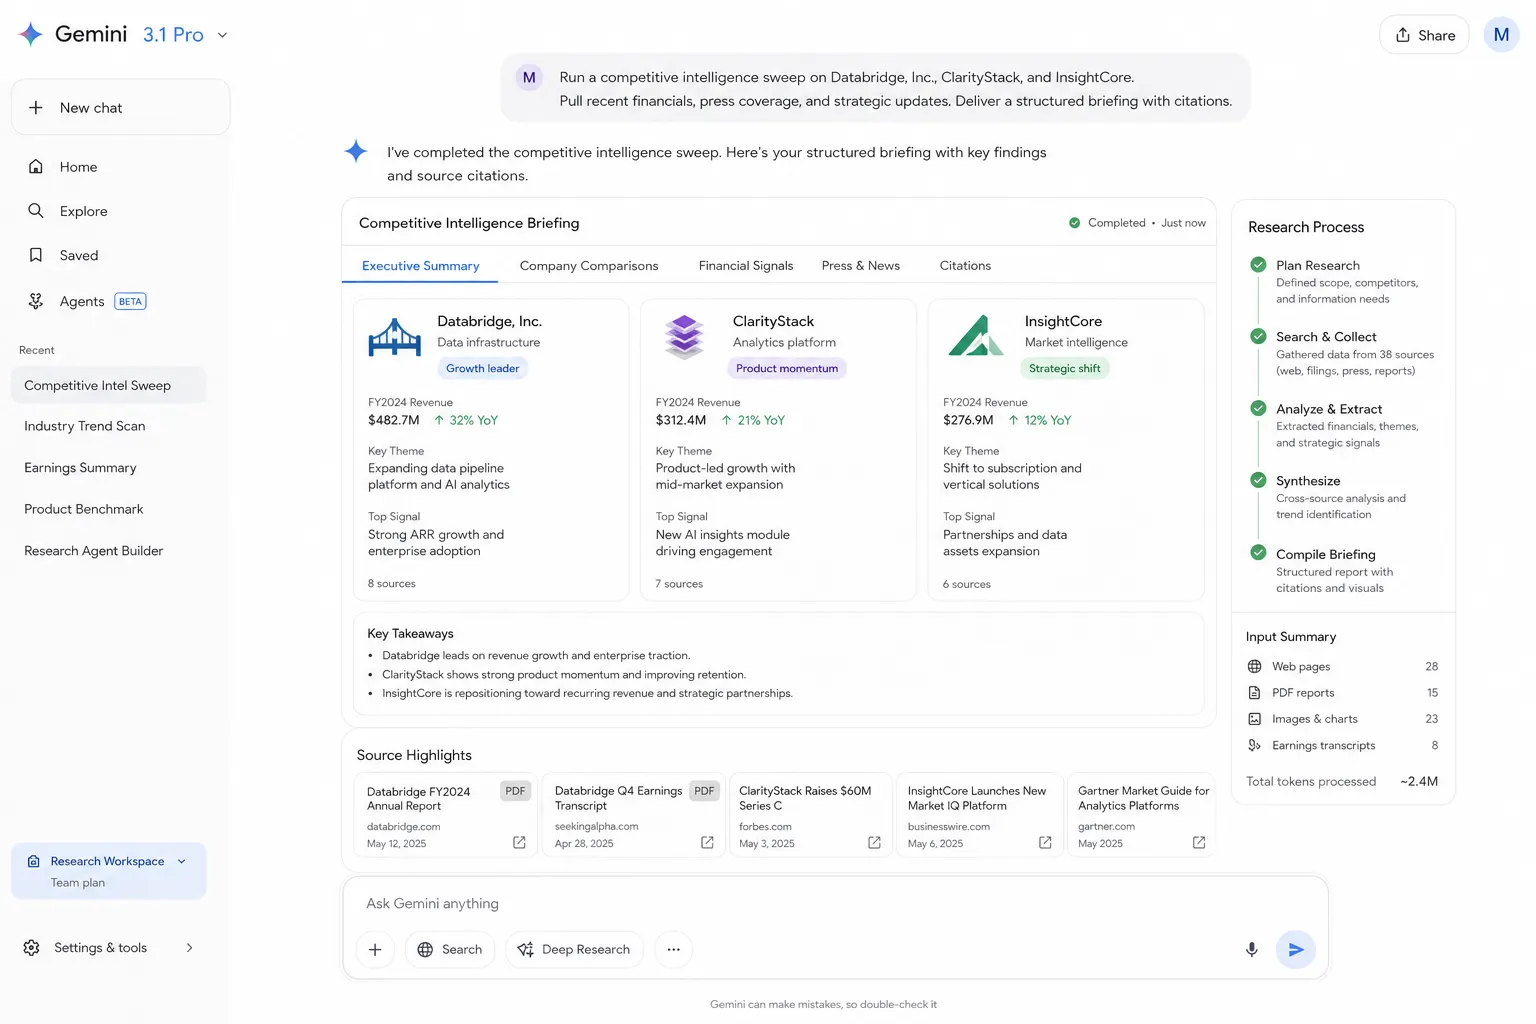Click the ClarityStack stacked layers logo
Image resolution: width=1536 pixels, height=1024 pixels.
684,337
